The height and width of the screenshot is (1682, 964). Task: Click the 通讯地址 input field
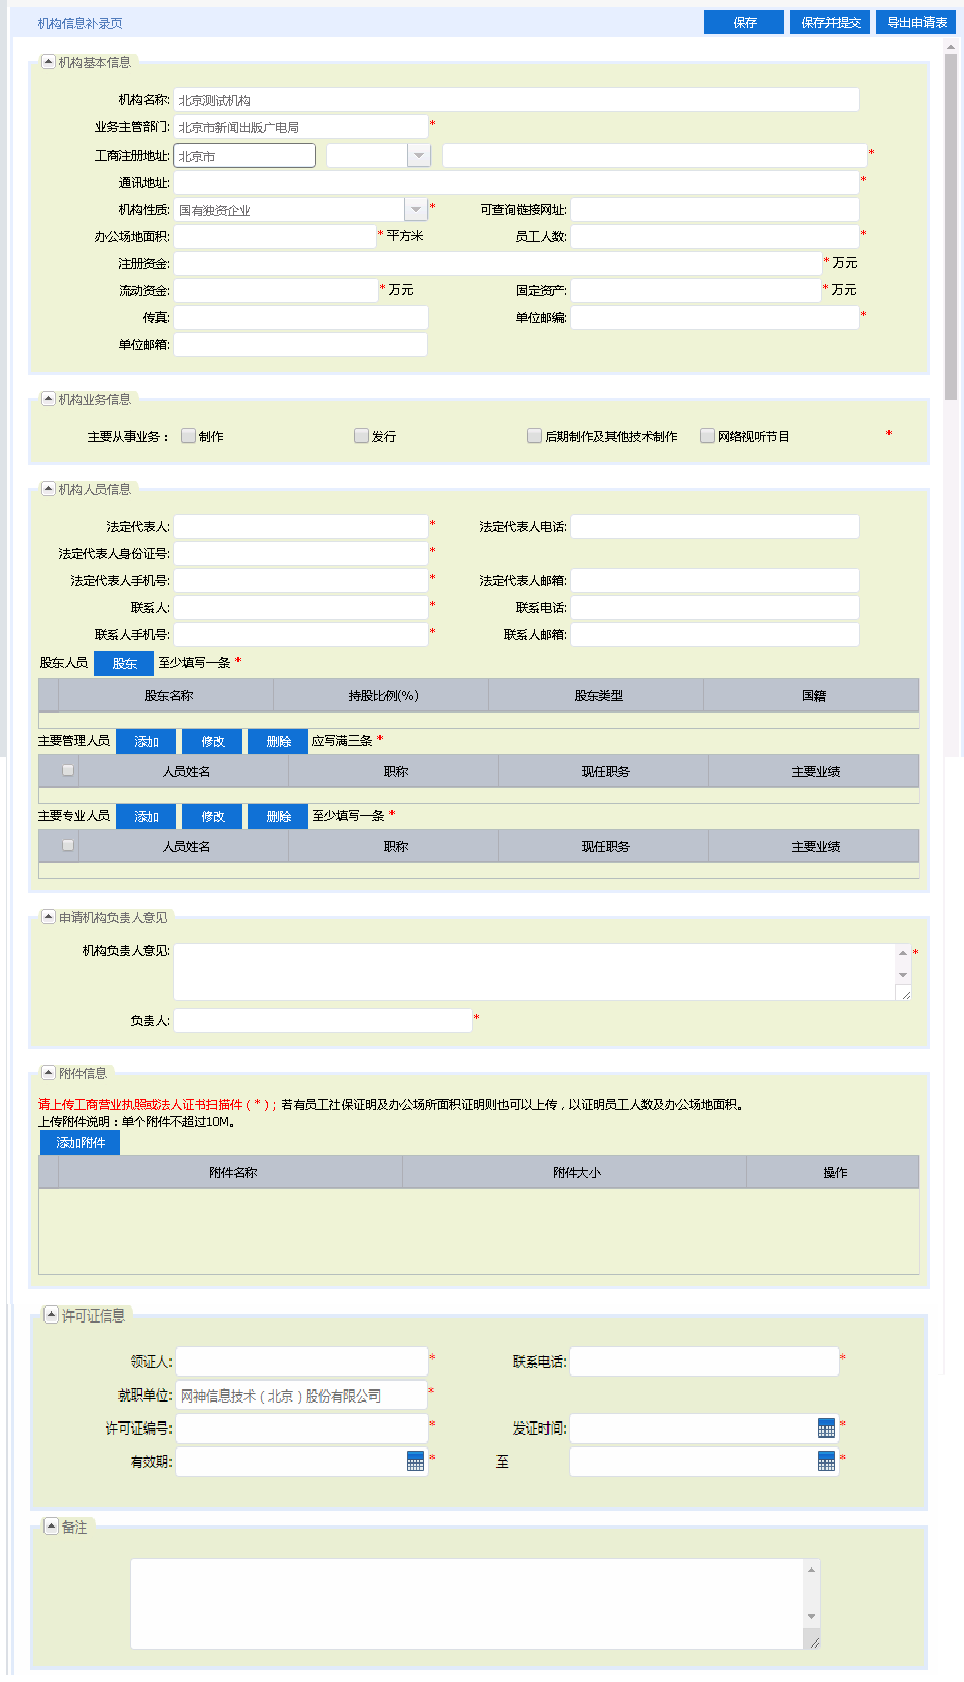point(516,182)
